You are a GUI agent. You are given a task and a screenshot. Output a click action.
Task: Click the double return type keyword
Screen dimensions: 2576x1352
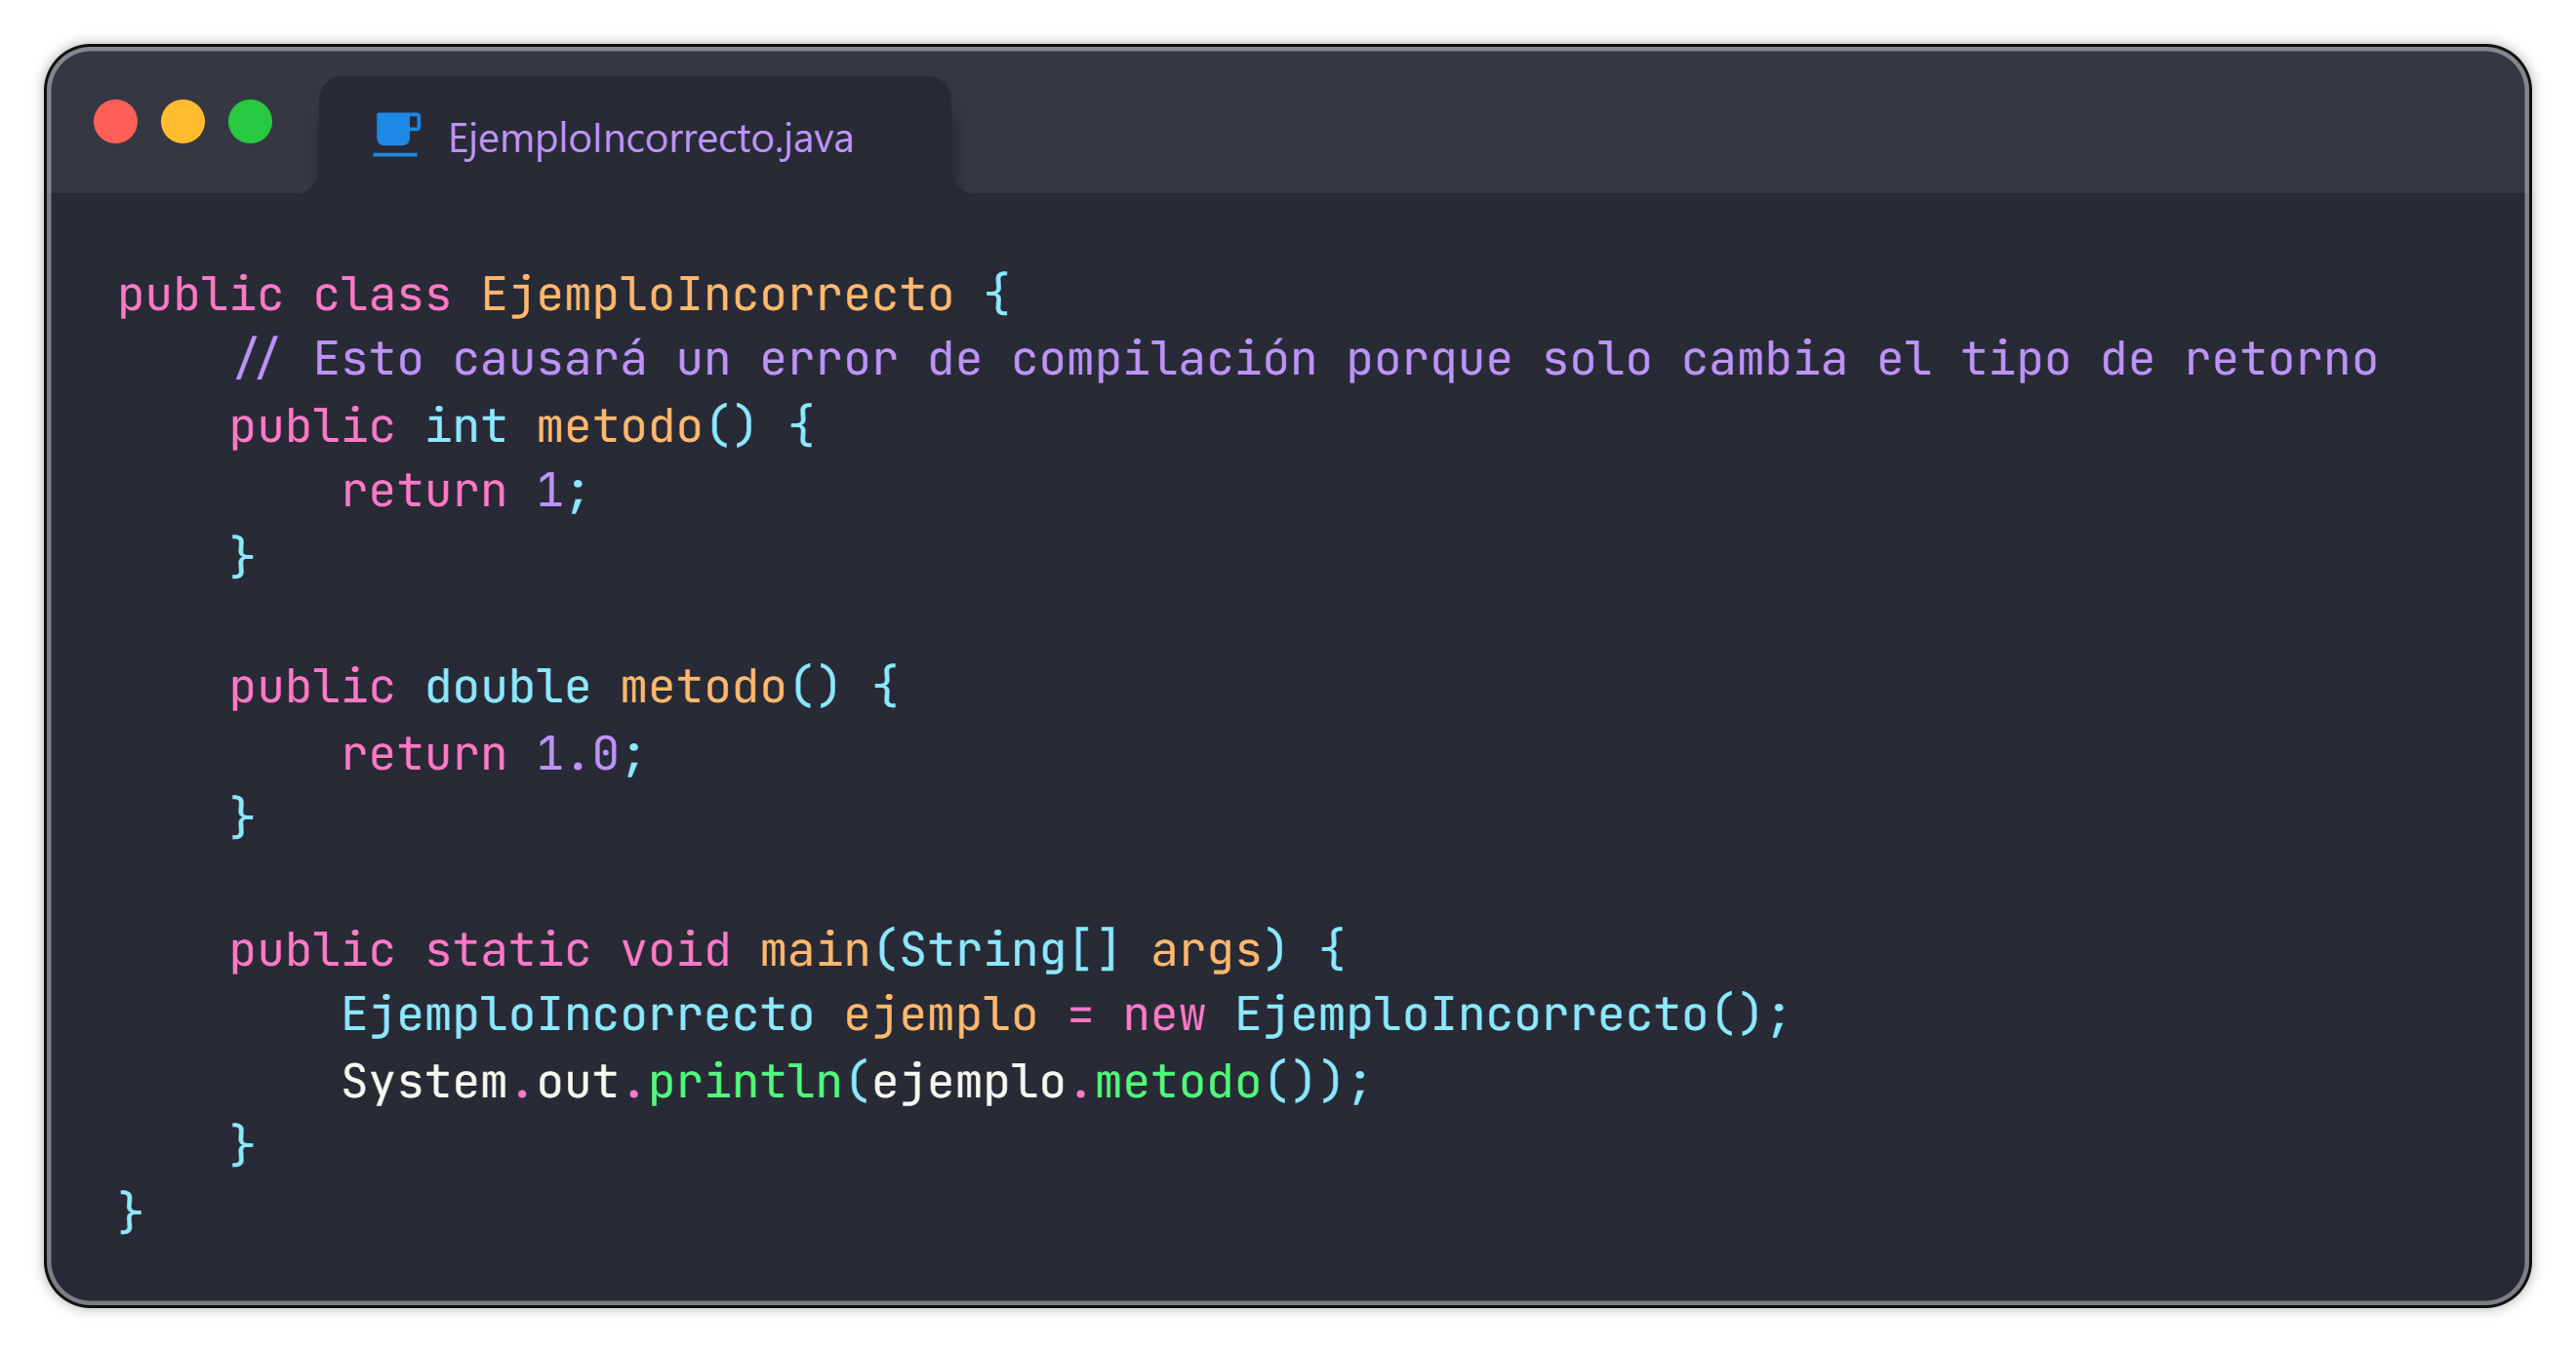point(508,688)
